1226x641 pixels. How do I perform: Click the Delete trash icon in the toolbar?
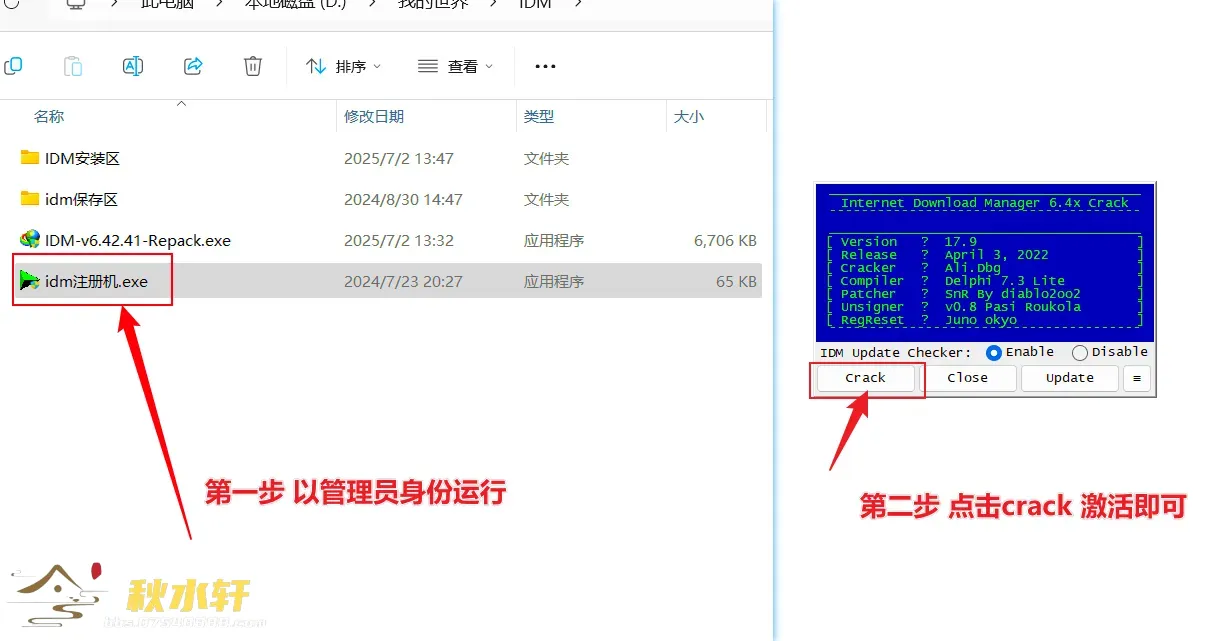coord(252,66)
